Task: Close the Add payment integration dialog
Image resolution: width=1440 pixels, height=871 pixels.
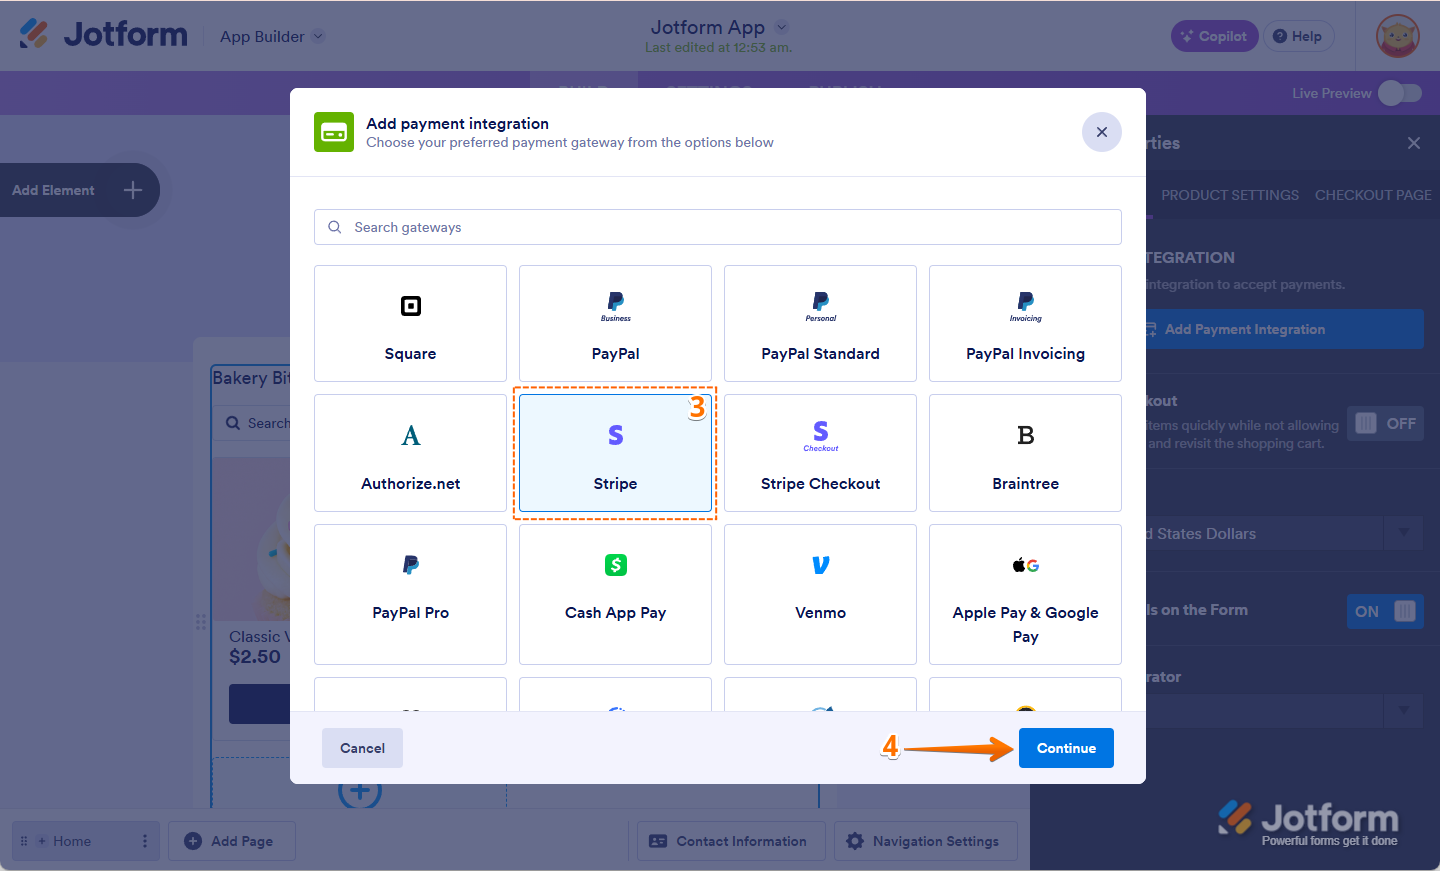Action: [1102, 132]
